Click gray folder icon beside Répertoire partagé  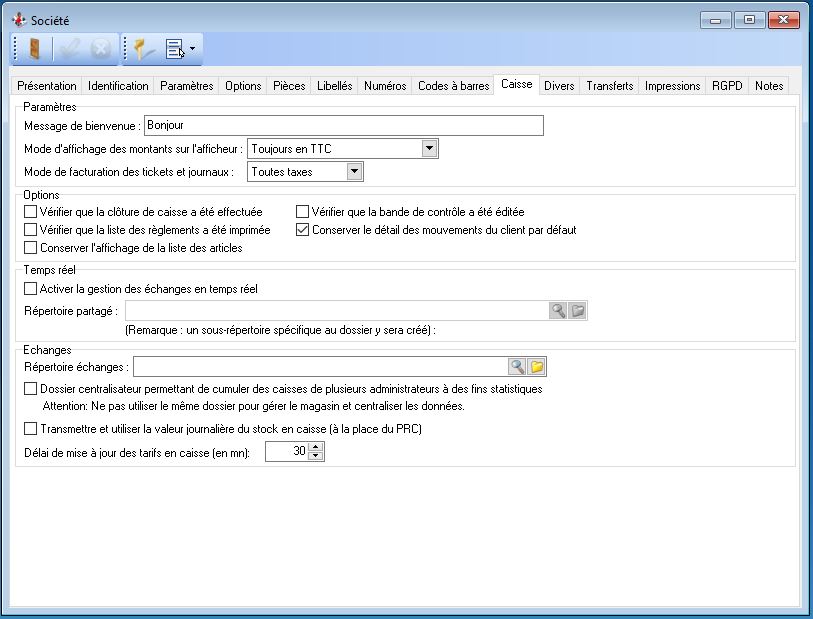coord(578,311)
